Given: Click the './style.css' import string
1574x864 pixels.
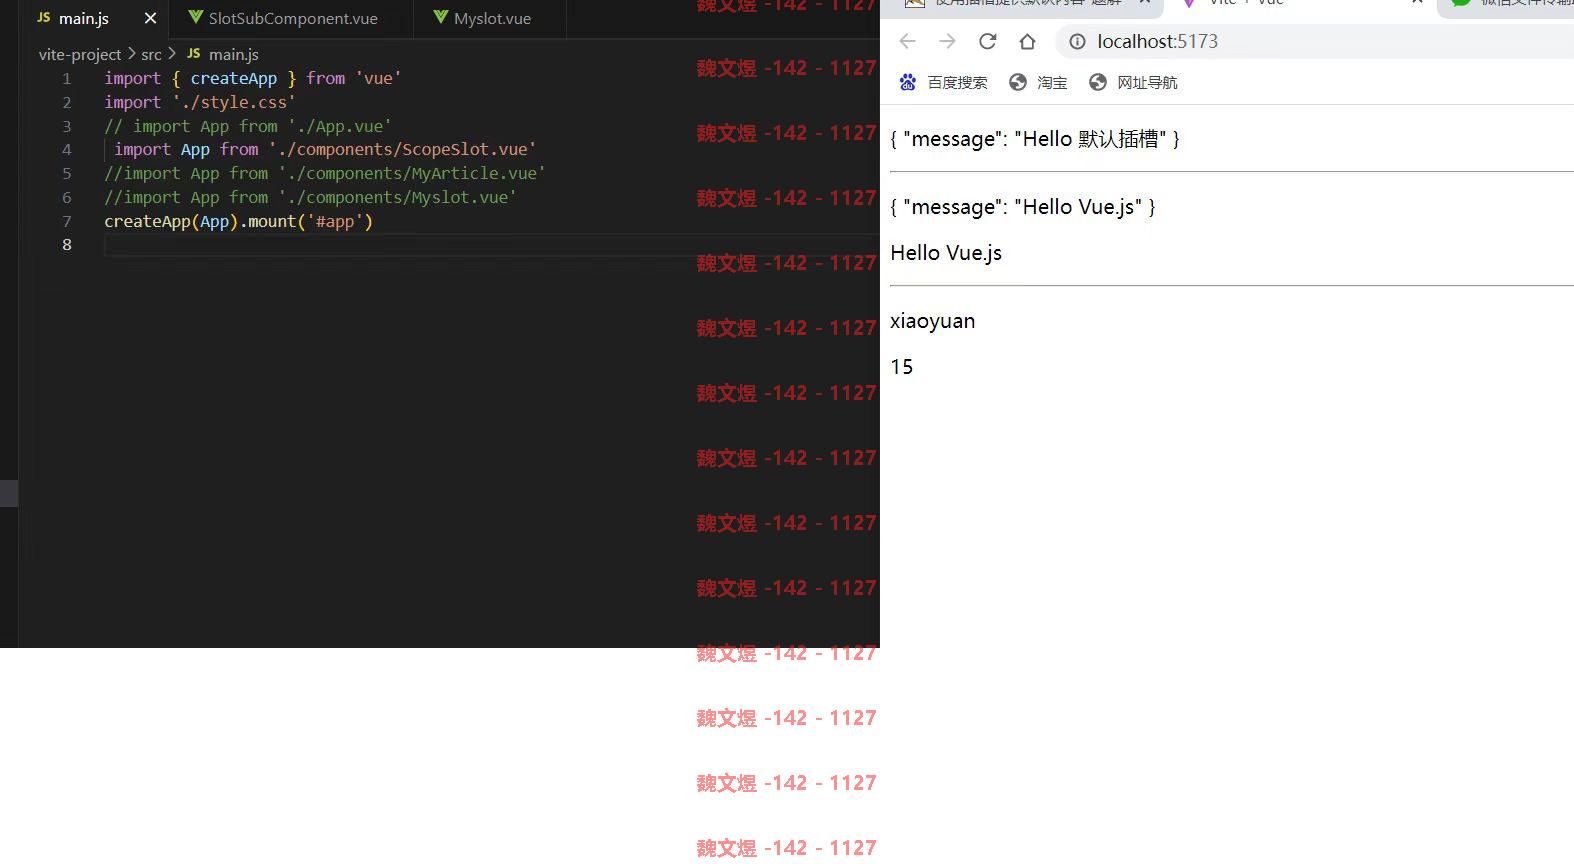Looking at the screenshot, I should coord(234,102).
